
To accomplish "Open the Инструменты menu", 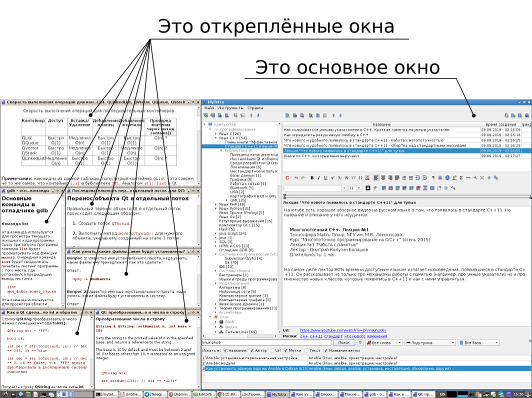I will point(230,108).
